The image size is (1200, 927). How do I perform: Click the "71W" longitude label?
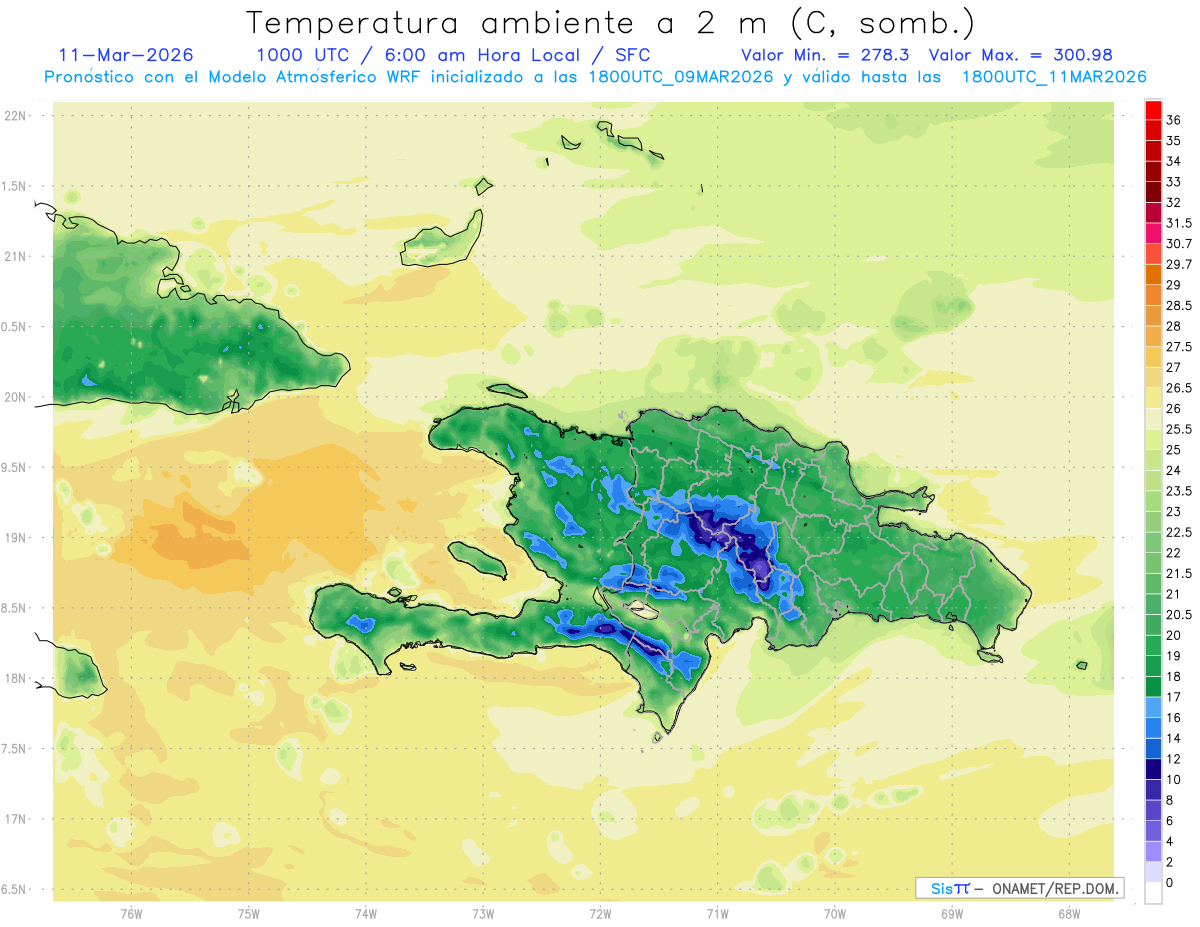[x=717, y=914]
